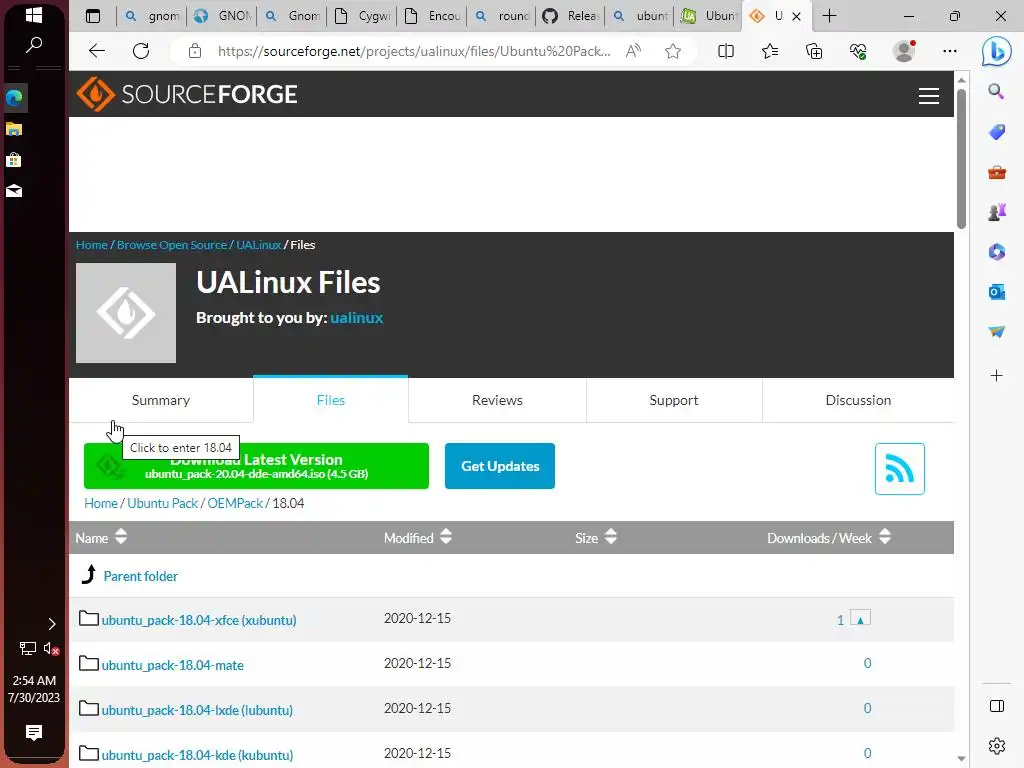
Task: Open the sidebar Outlook icon
Action: [x=997, y=292]
